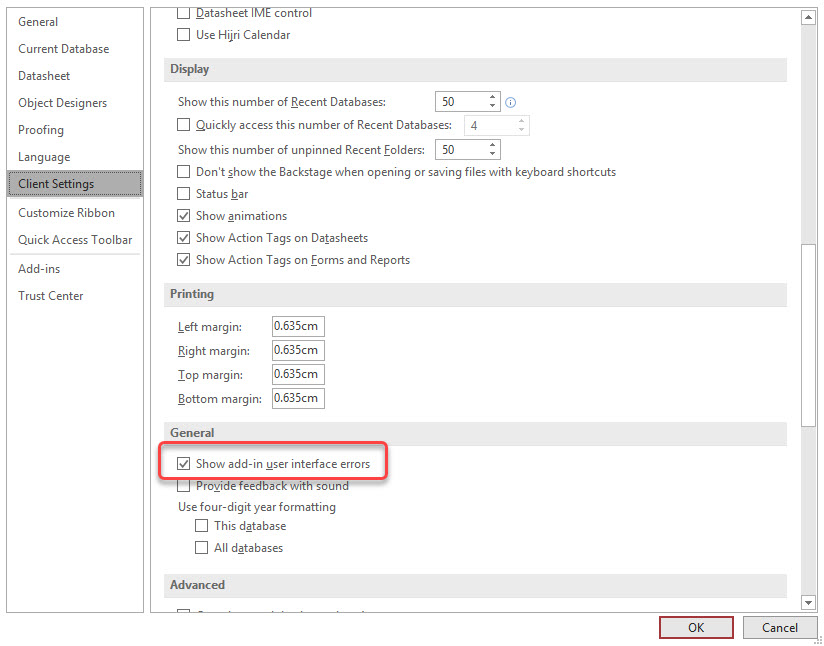This screenshot has height=646, width=824.
Task: Decrease unpinned Recent Folders count with down arrow
Action: coord(493,154)
